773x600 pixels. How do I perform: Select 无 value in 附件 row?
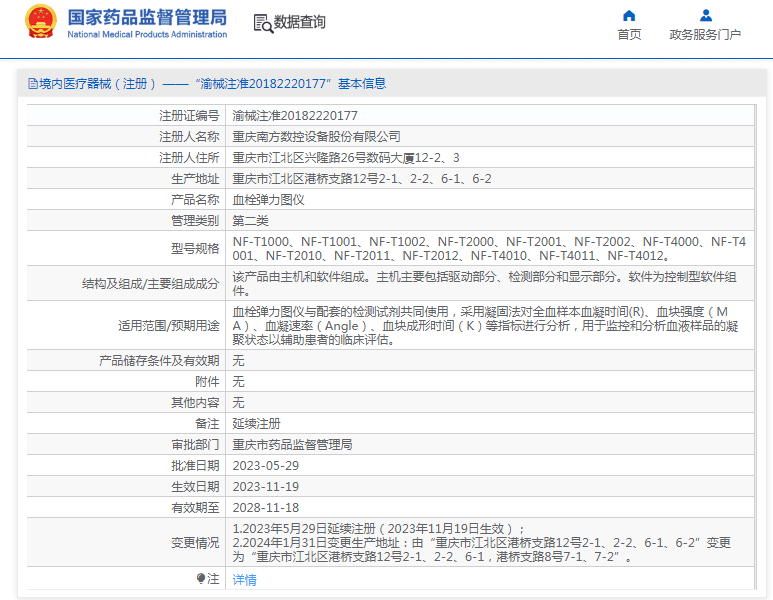239,382
